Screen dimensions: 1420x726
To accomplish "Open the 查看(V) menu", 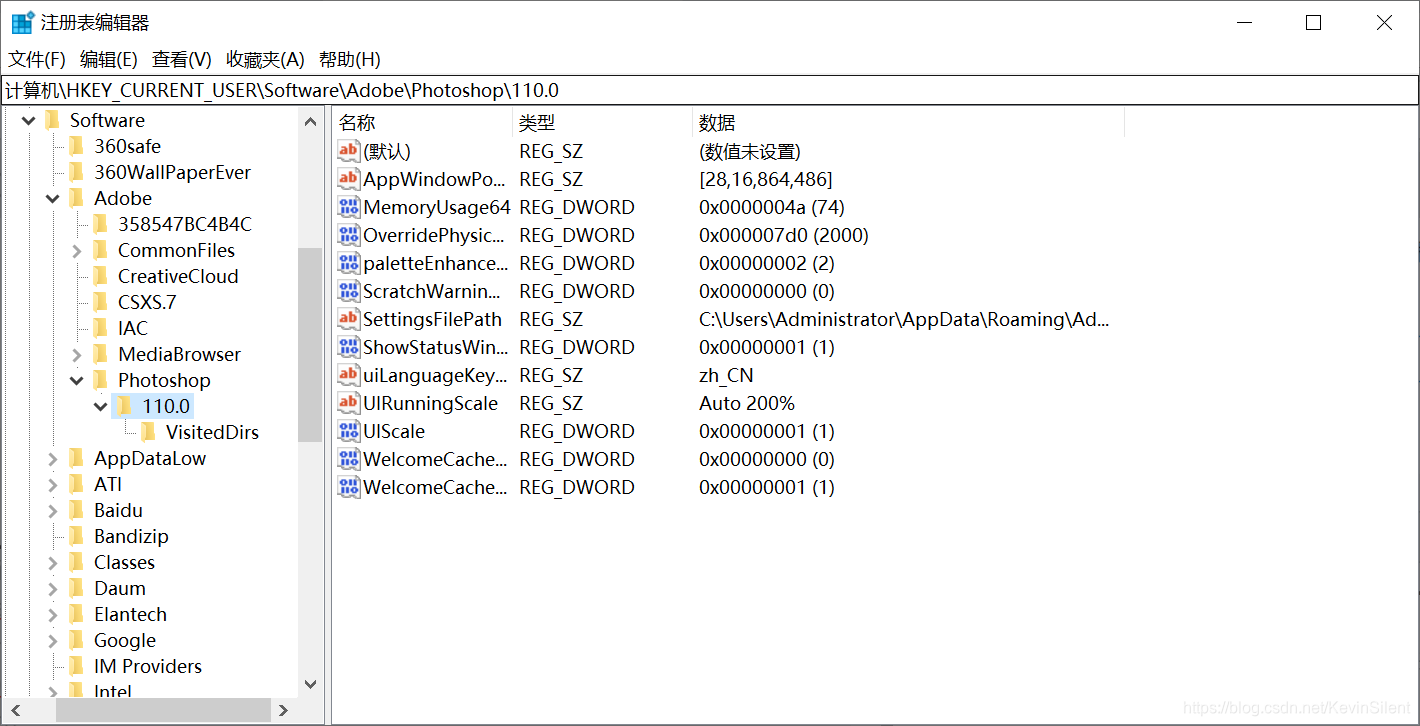I will pos(182,59).
